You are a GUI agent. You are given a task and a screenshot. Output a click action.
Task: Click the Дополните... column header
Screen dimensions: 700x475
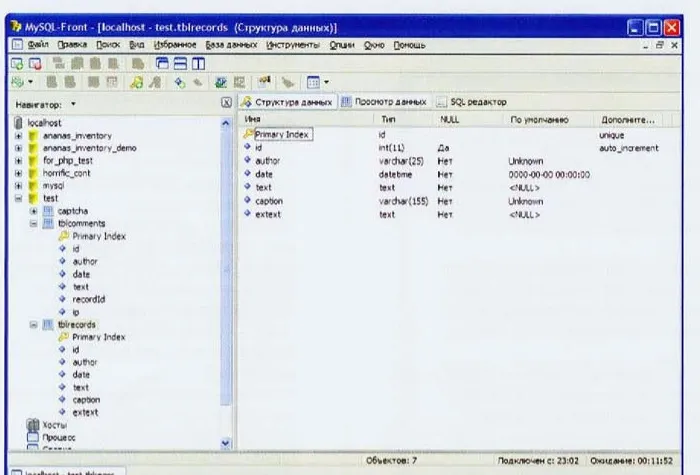[629, 120]
